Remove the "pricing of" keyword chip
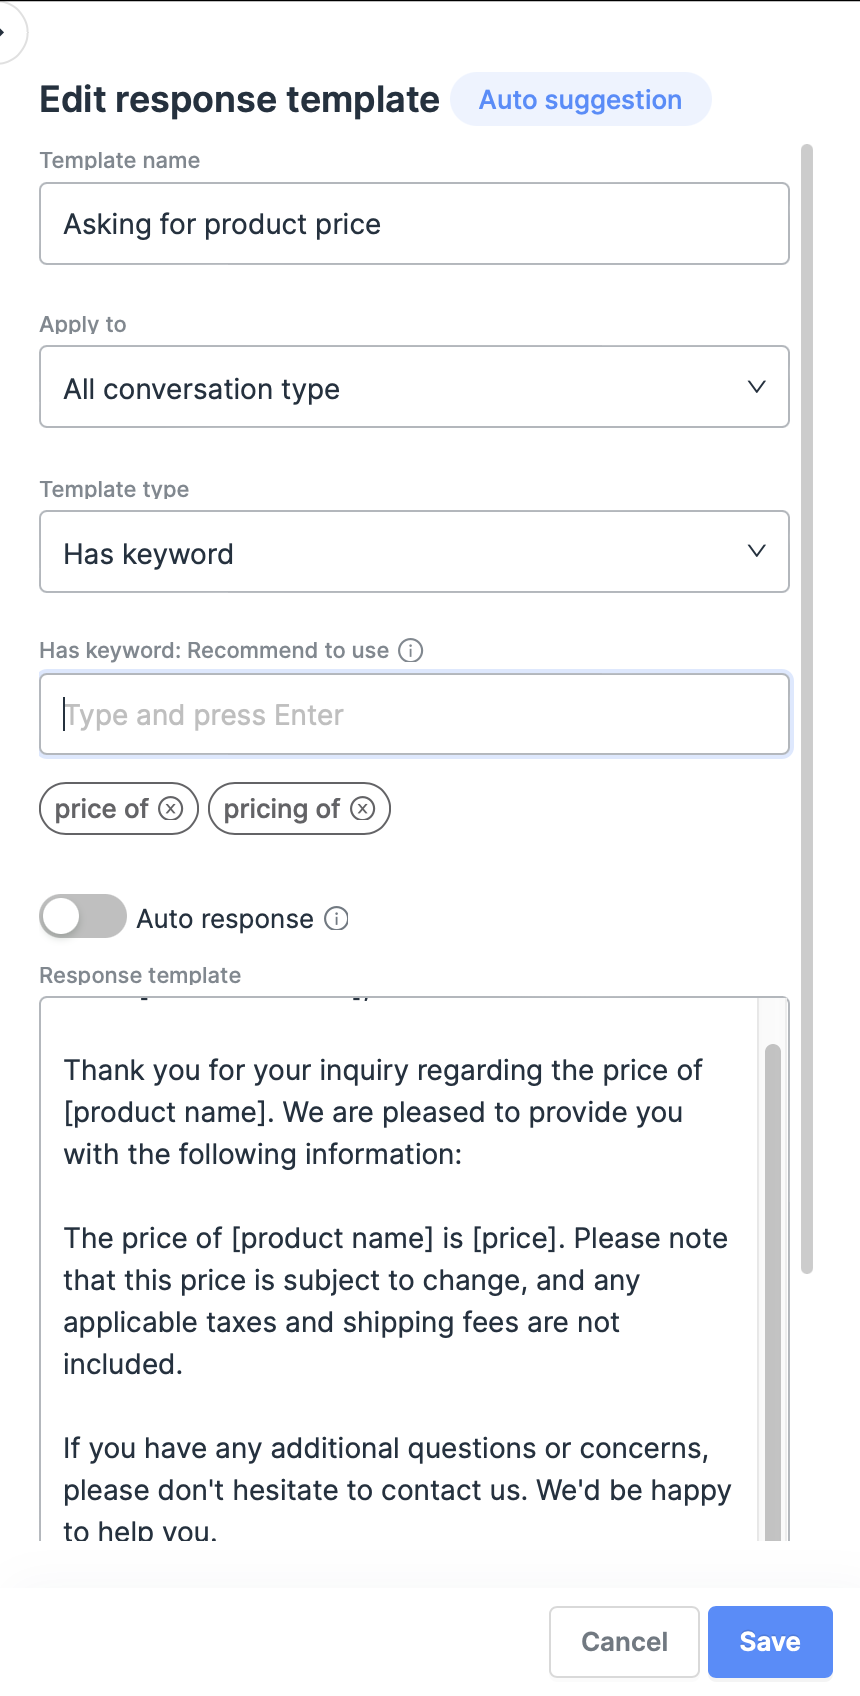Screen dimensions: 860x1696 click(x=363, y=808)
